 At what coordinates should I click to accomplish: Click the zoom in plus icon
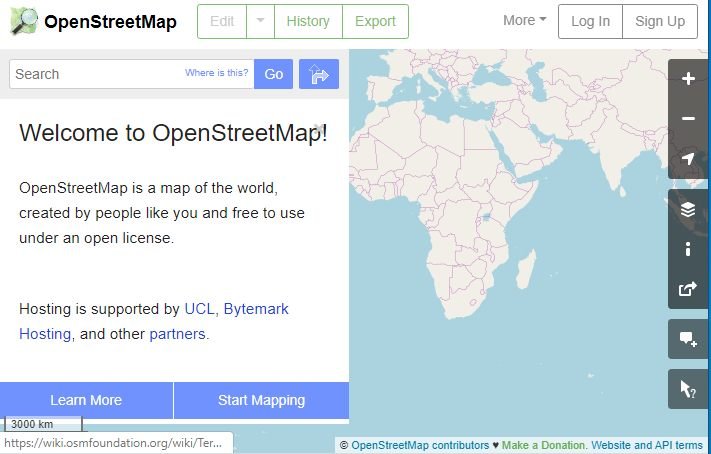click(x=688, y=79)
